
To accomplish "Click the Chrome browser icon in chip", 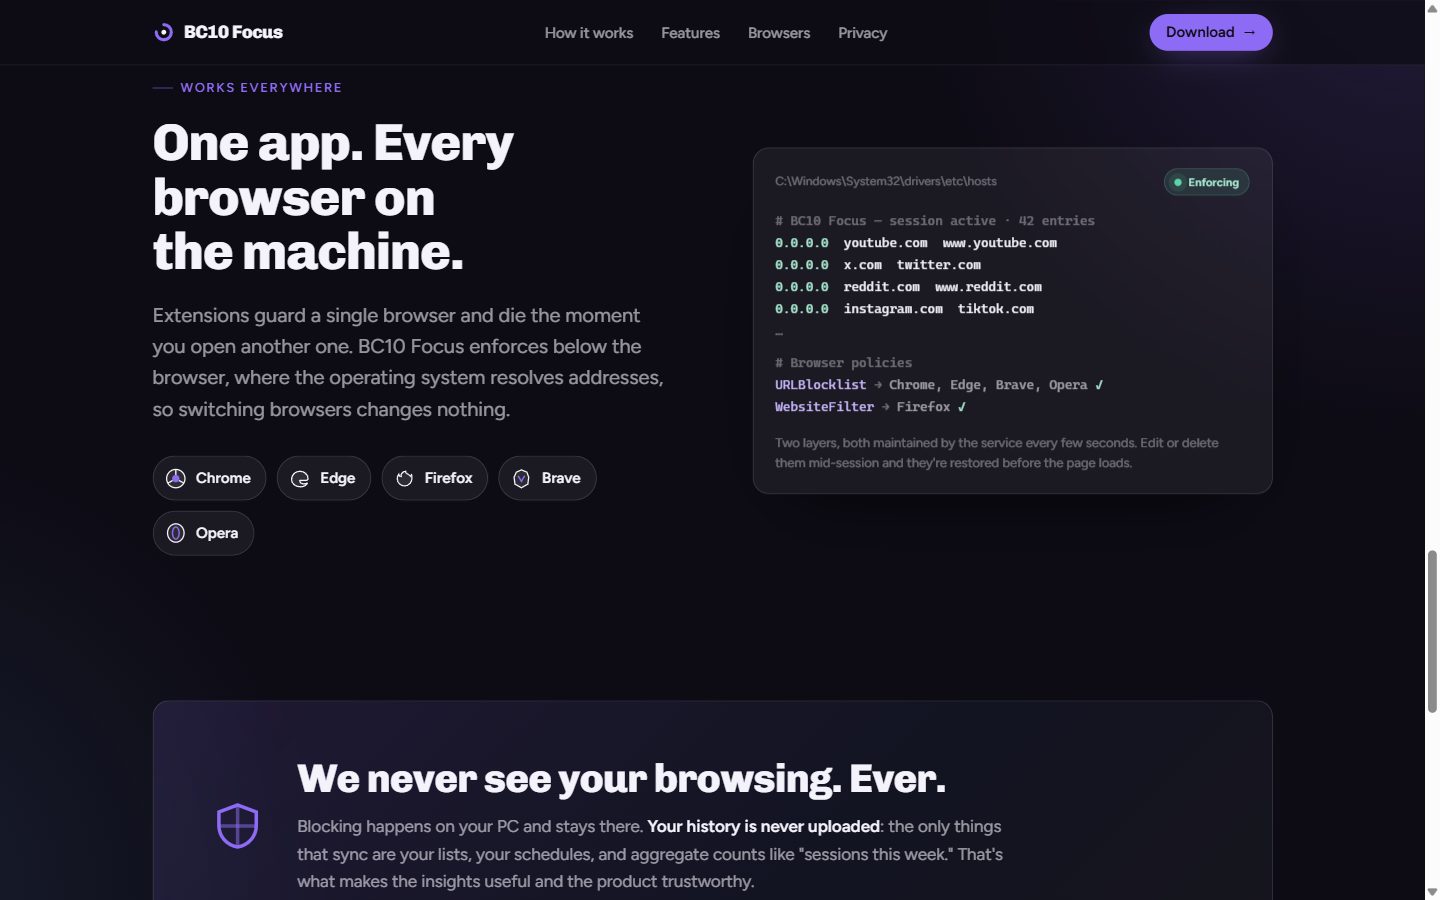I will tap(176, 478).
